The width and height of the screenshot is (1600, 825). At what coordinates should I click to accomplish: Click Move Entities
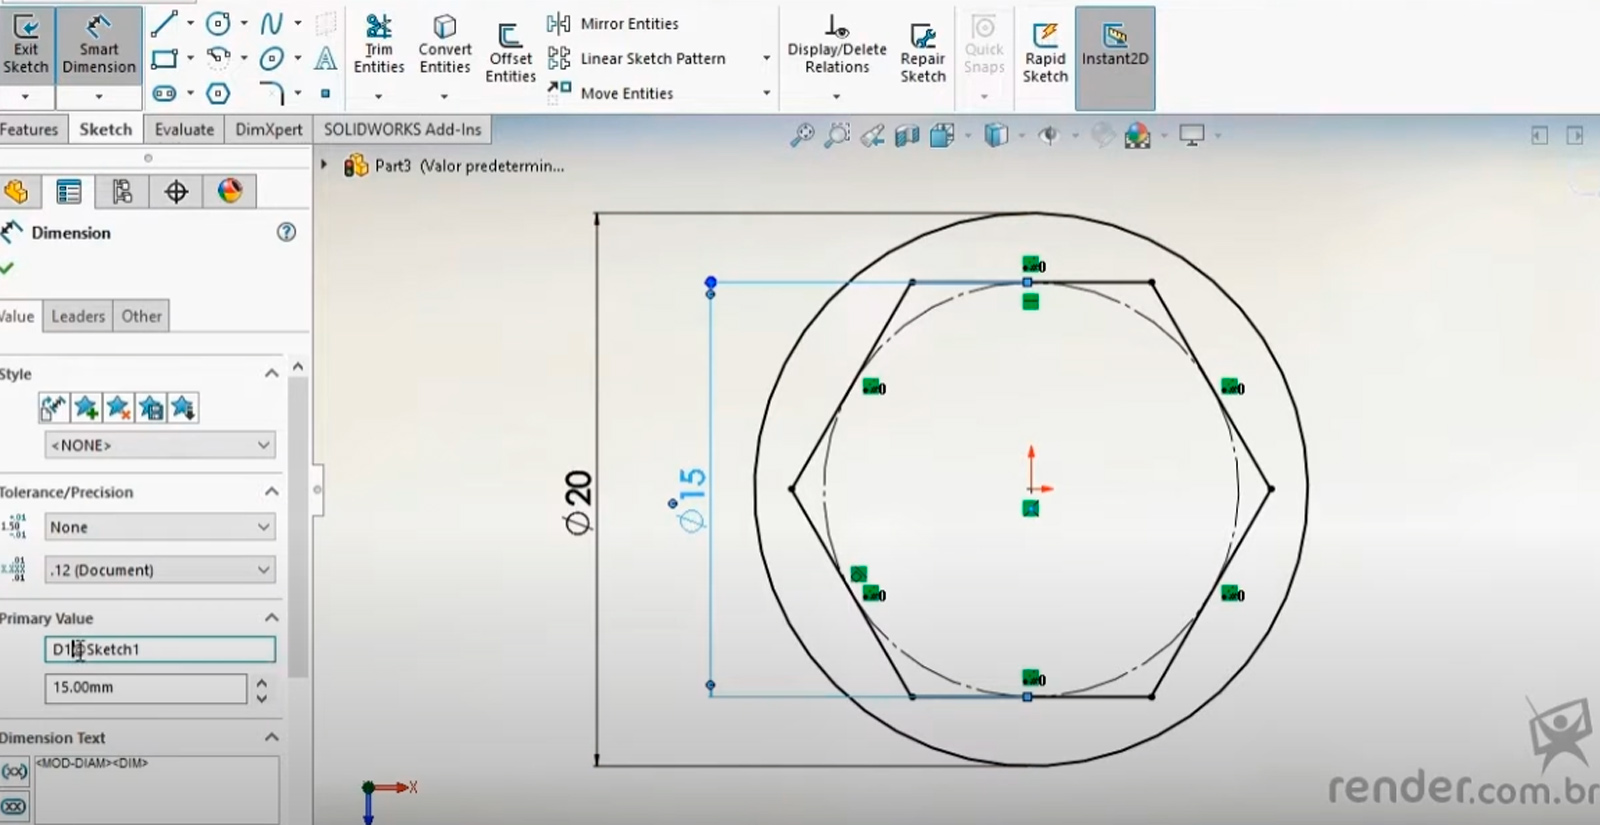611,93
